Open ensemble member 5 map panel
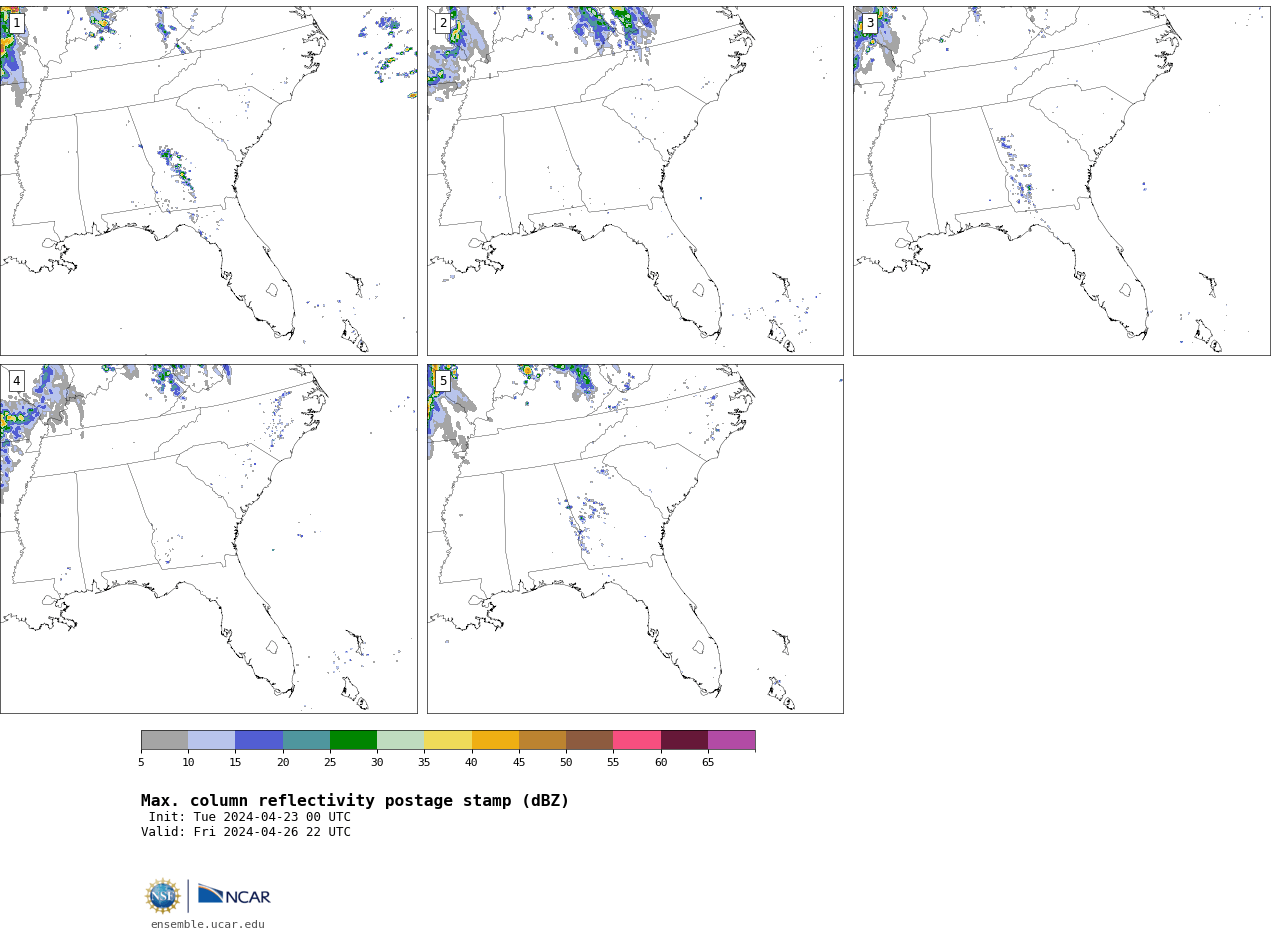Image resolution: width=1280 pixels, height=936 pixels. pyautogui.click(x=635, y=539)
